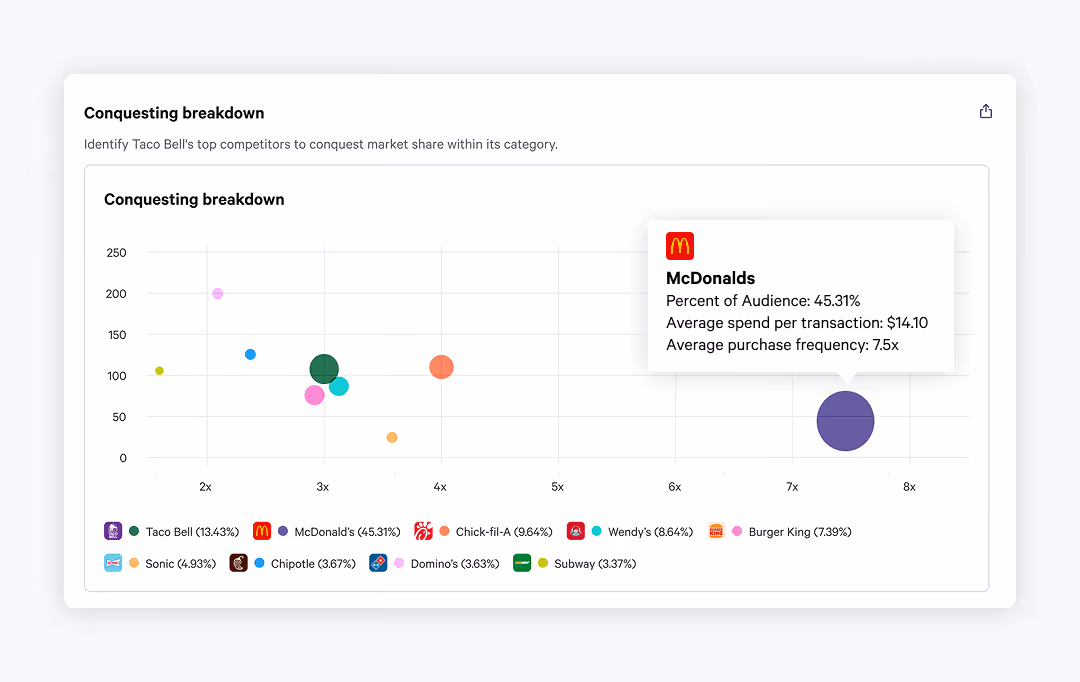This screenshot has height=682, width=1080.
Task: Click the McDonalds icon inside the tooltip
Action: (x=680, y=245)
